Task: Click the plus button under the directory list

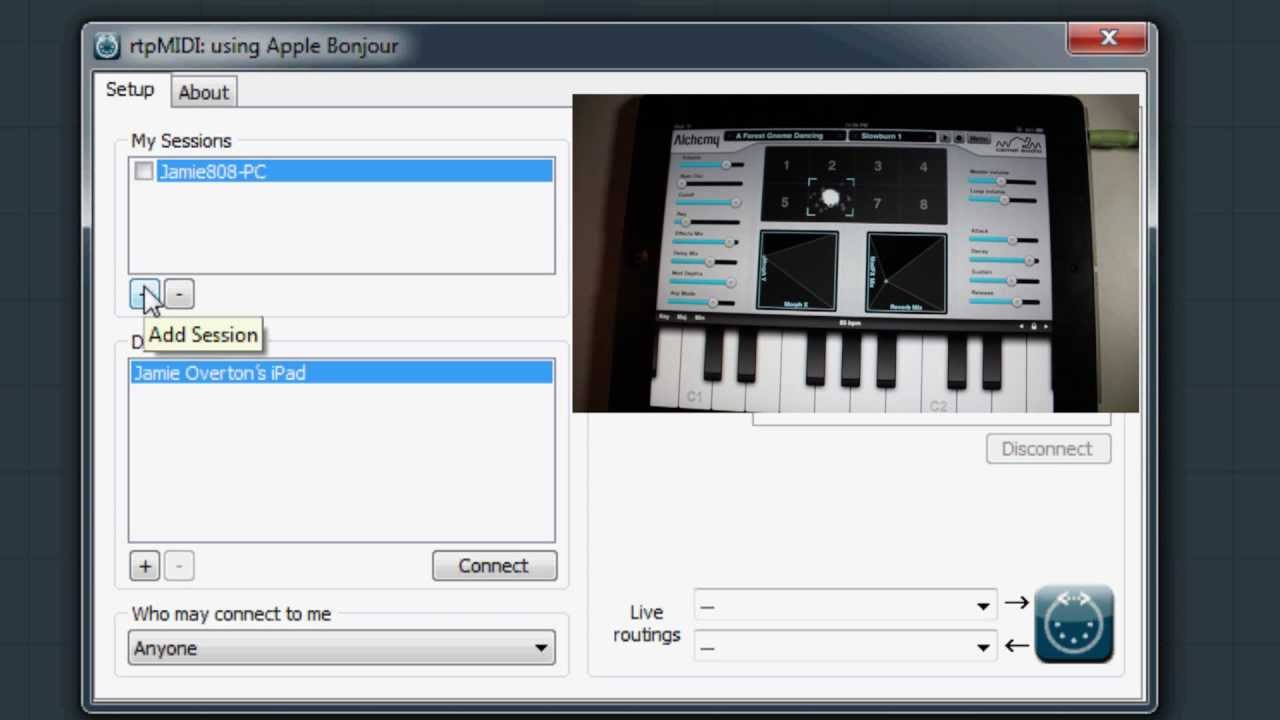Action: [145, 566]
